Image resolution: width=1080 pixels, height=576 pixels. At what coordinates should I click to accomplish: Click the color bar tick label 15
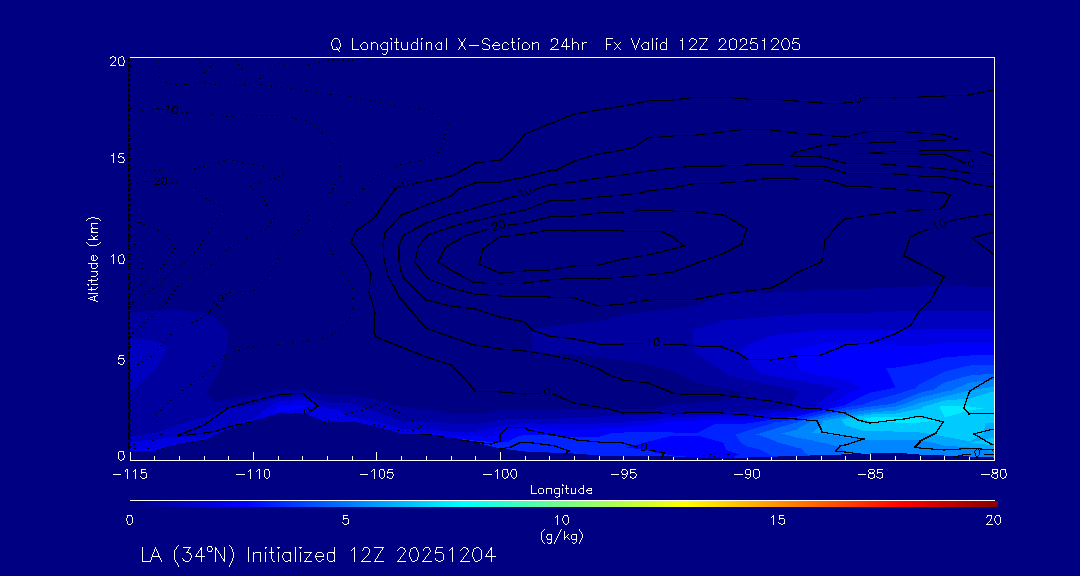[x=777, y=520]
